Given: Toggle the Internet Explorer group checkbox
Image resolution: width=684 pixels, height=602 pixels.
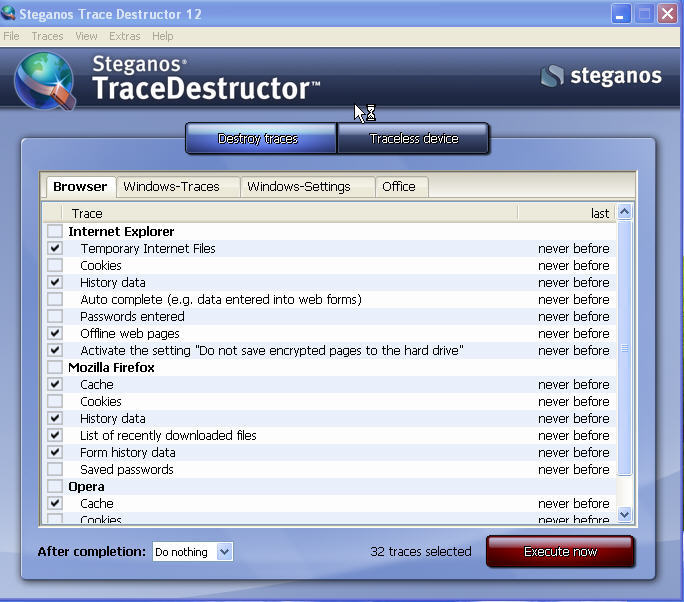Looking at the screenshot, I should pos(55,231).
